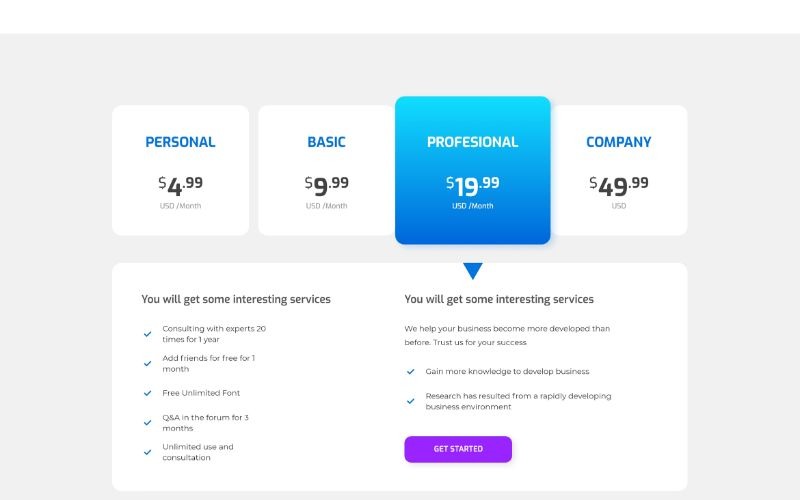The height and width of the screenshot is (500, 800).
Task: Click 'We help your business' description text
Action: pyautogui.click(x=507, y=335)
